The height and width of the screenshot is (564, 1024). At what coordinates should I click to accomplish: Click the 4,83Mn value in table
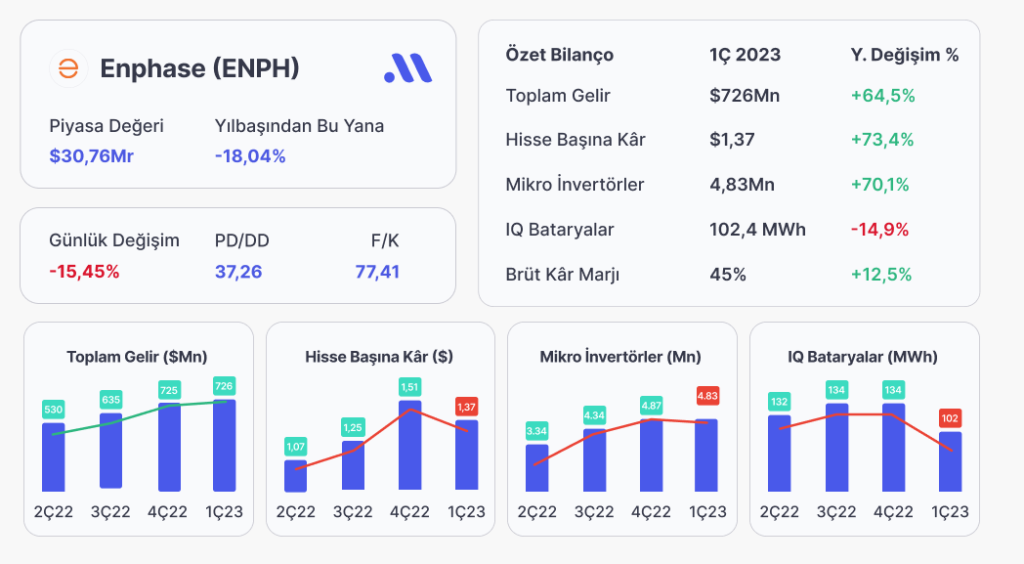(742, 185)
